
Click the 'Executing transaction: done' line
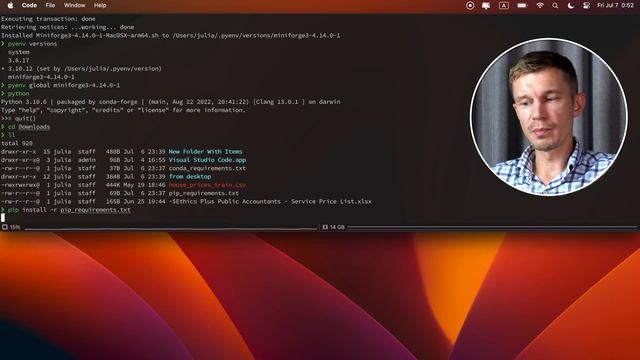point(48,19)
